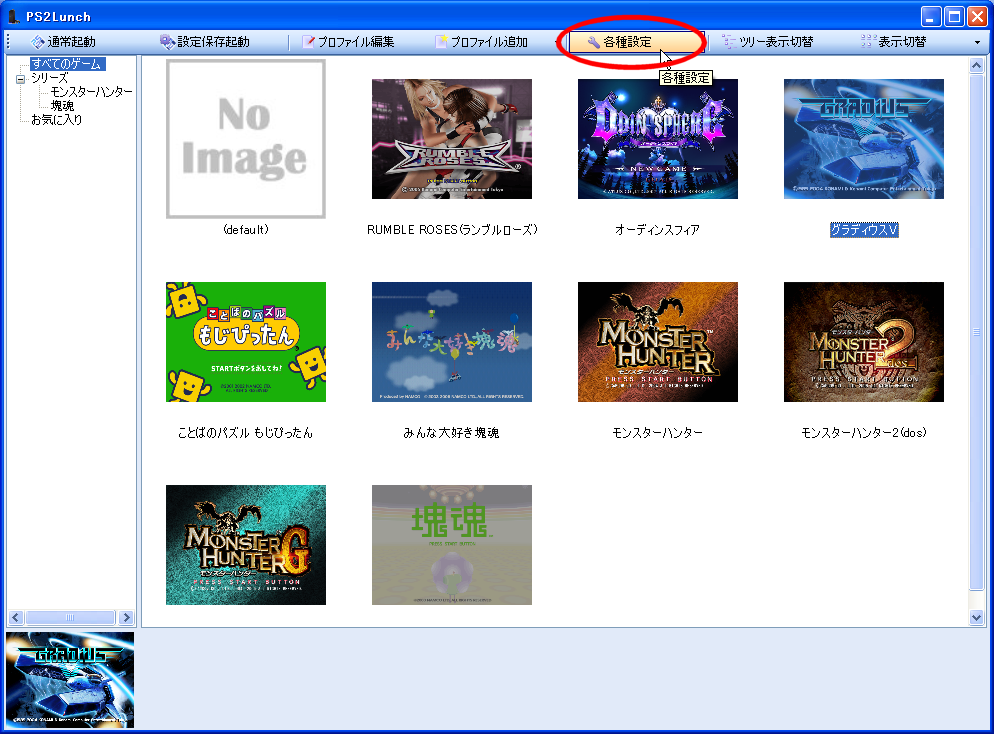The image size is (994, 734).
Task: Click the tree panel scroll-right arrow
Action: (126, 617)
